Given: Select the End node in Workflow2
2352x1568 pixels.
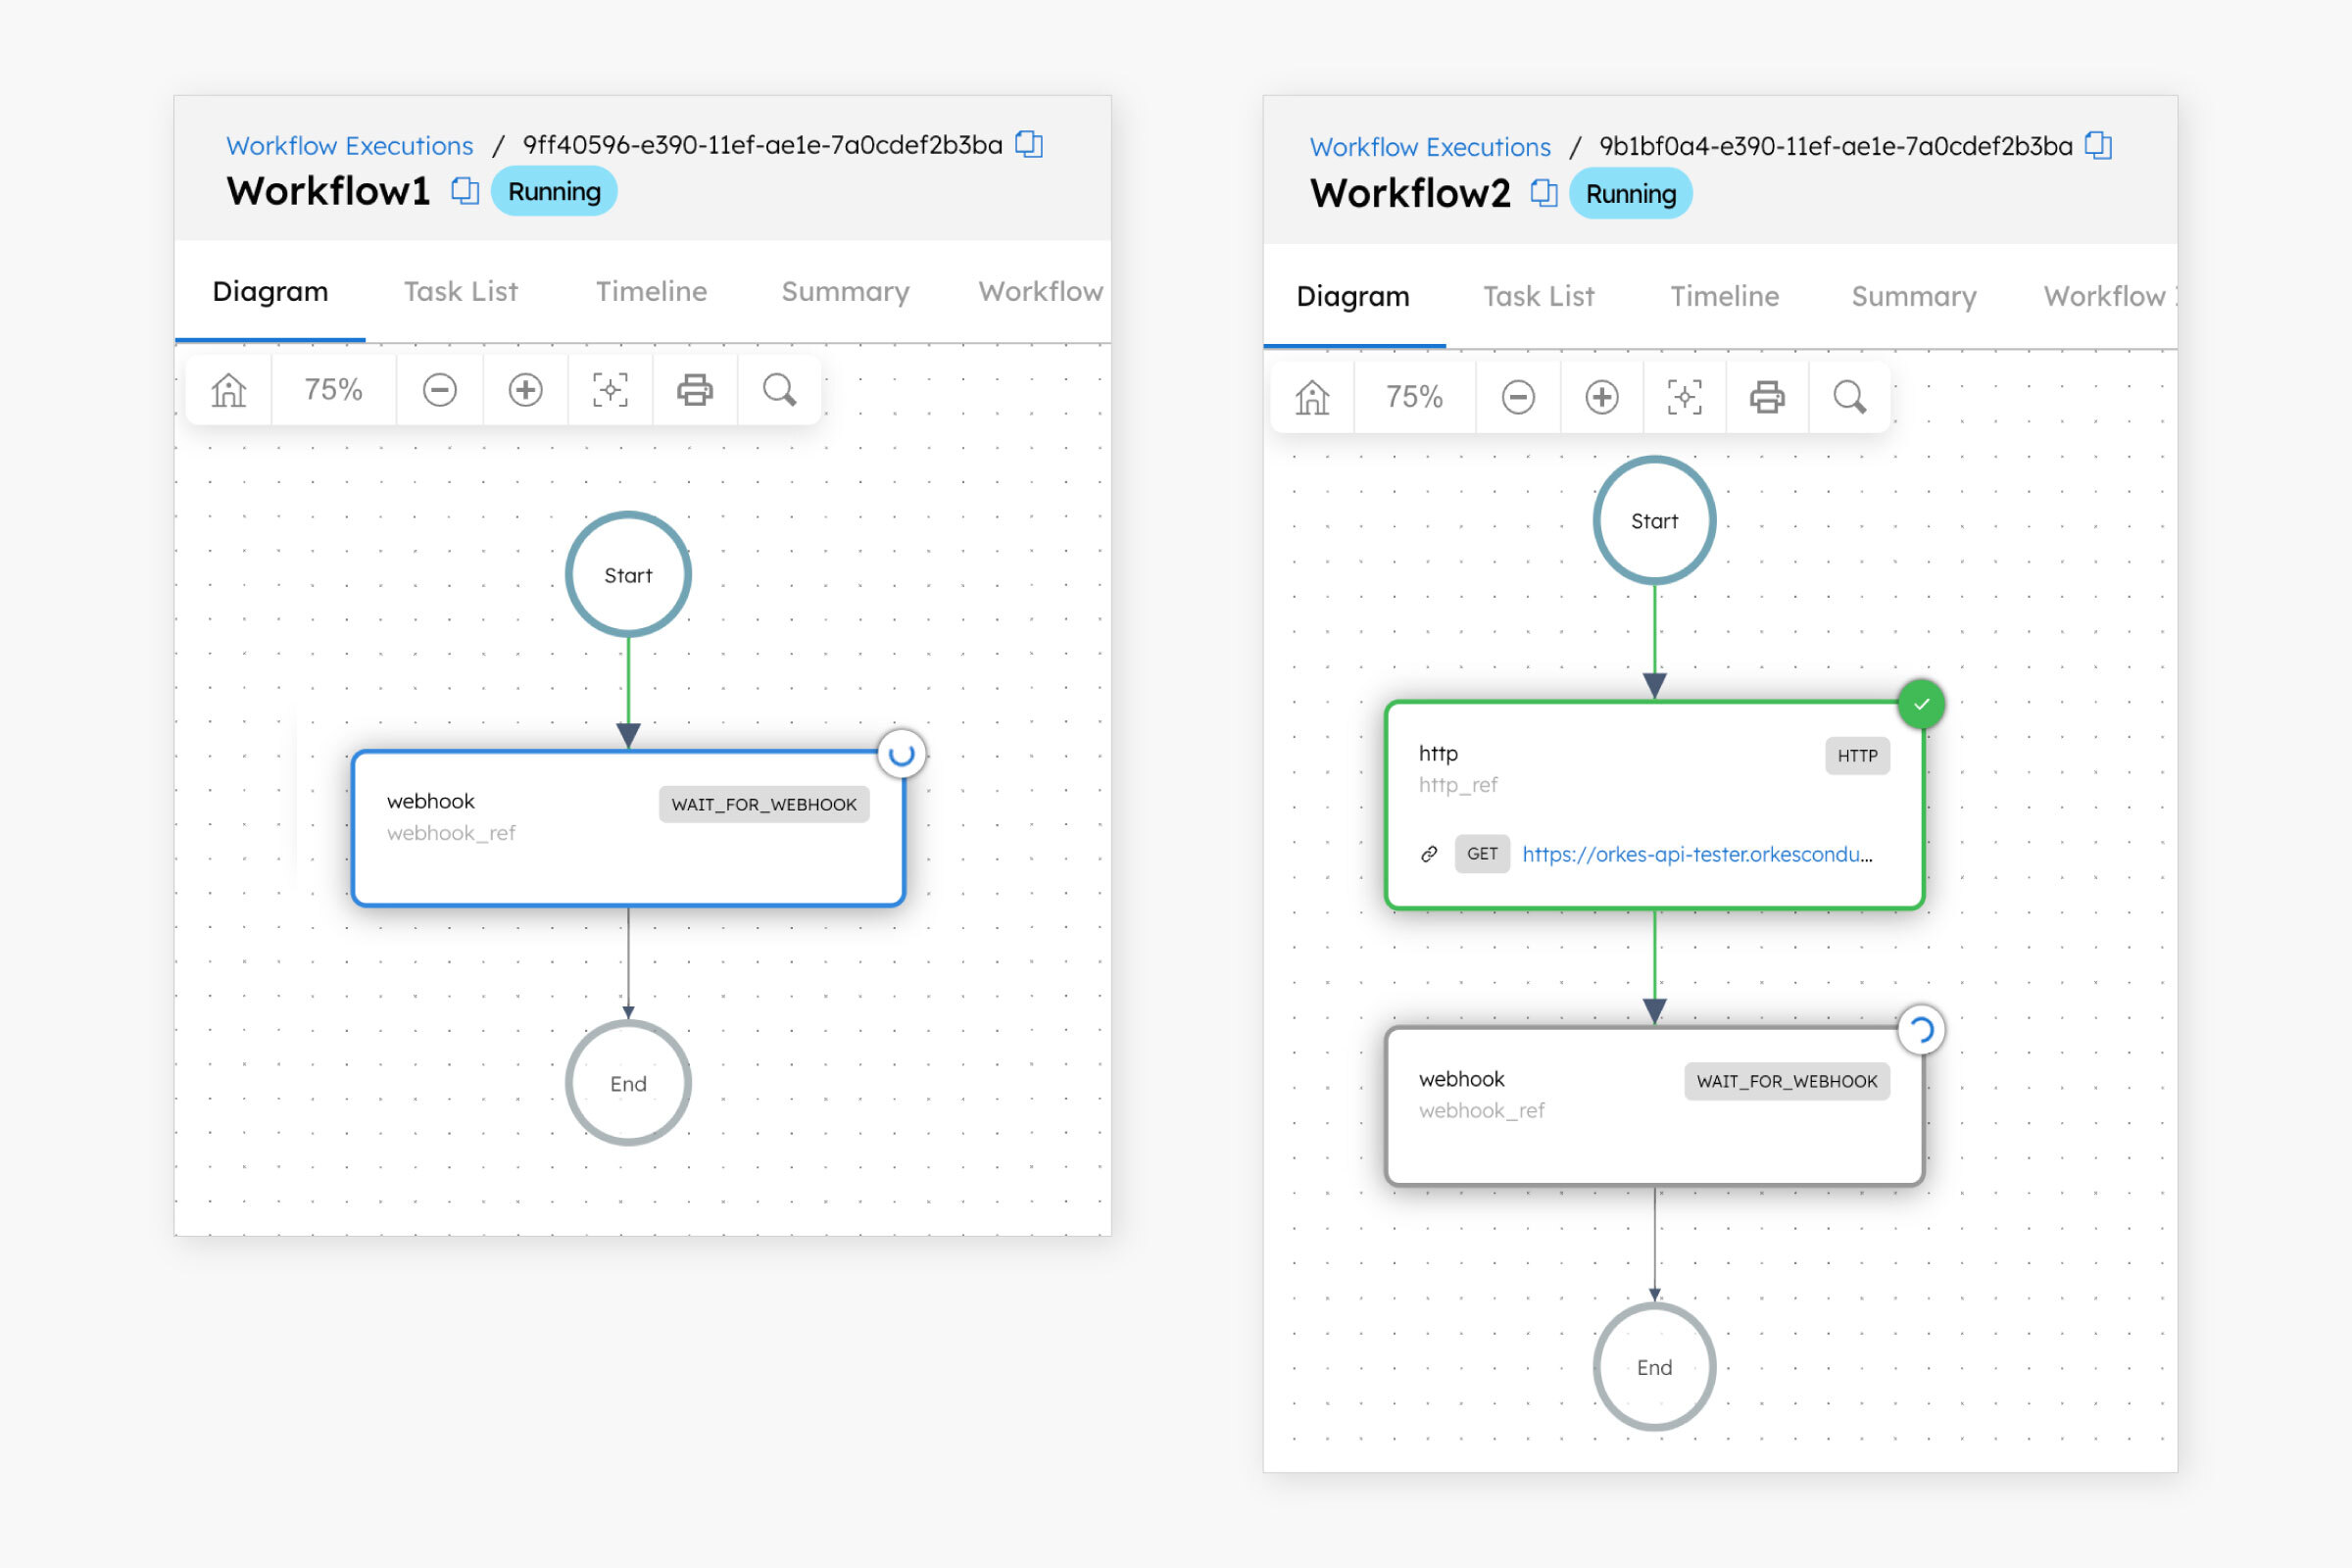Looking at the screenshot, I should (x=1654, y=1367).
